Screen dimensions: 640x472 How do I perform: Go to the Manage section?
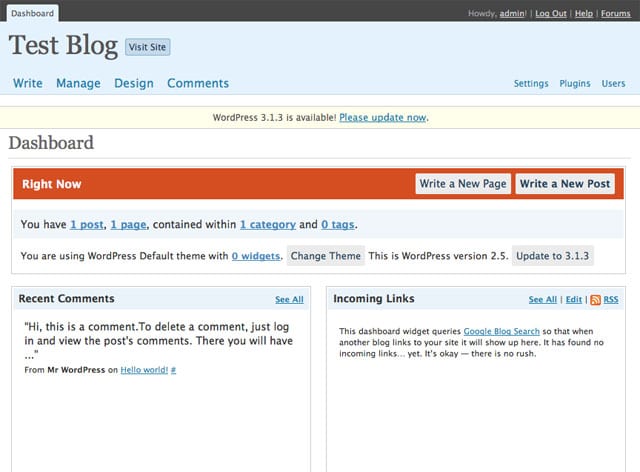(x=78, y=83)
